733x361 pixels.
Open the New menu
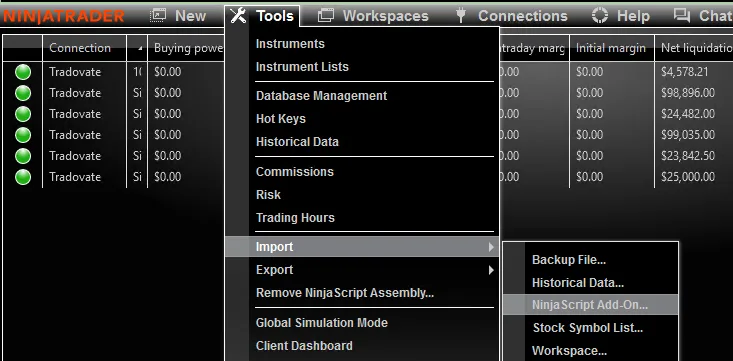tap(190, 16)
